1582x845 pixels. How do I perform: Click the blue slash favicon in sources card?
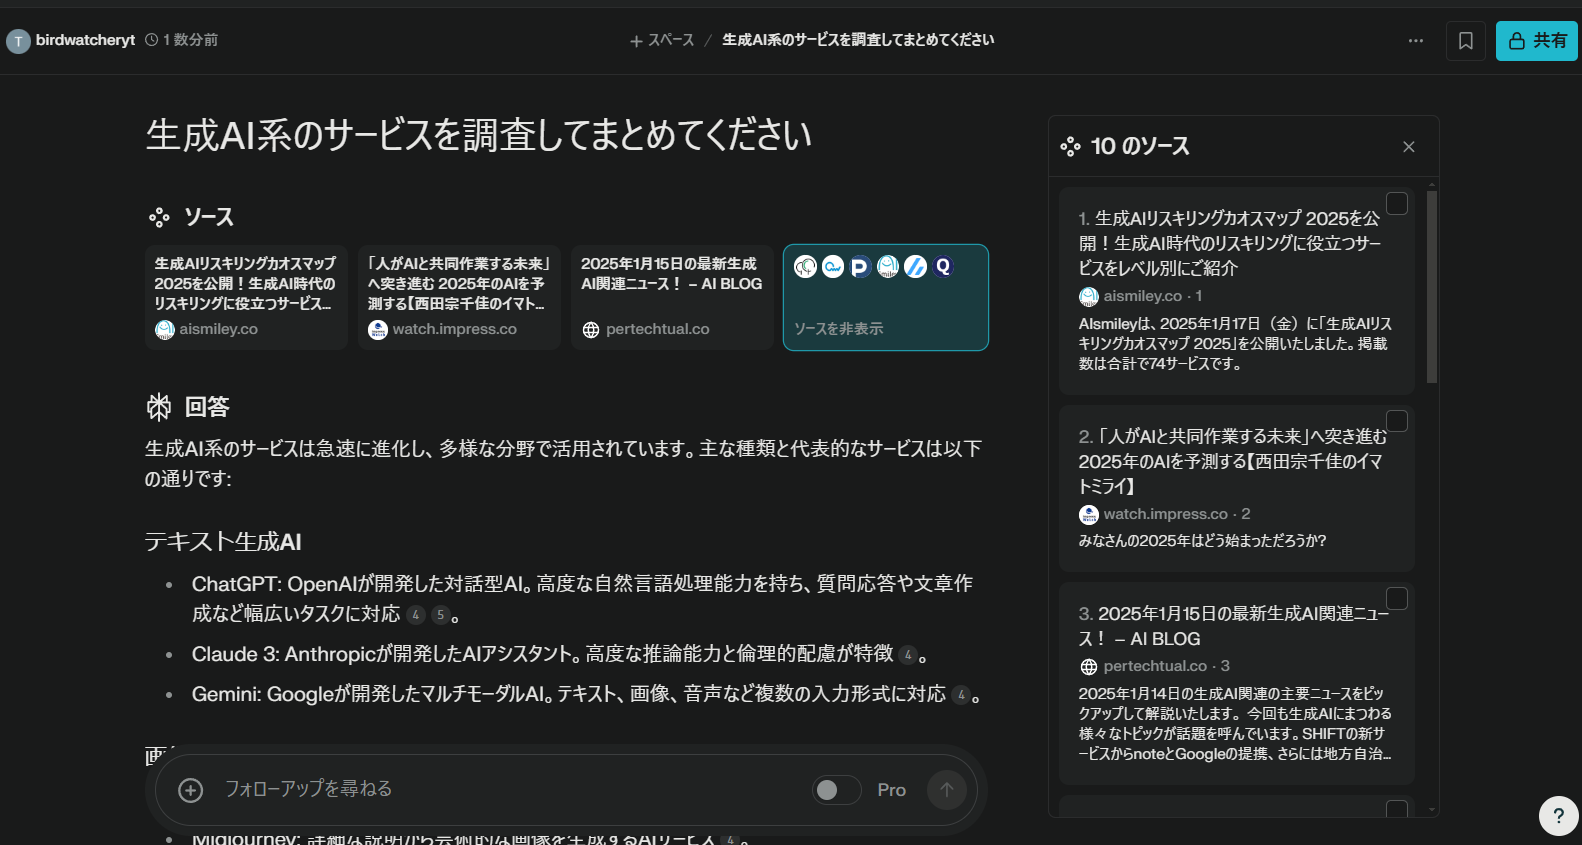915,267
